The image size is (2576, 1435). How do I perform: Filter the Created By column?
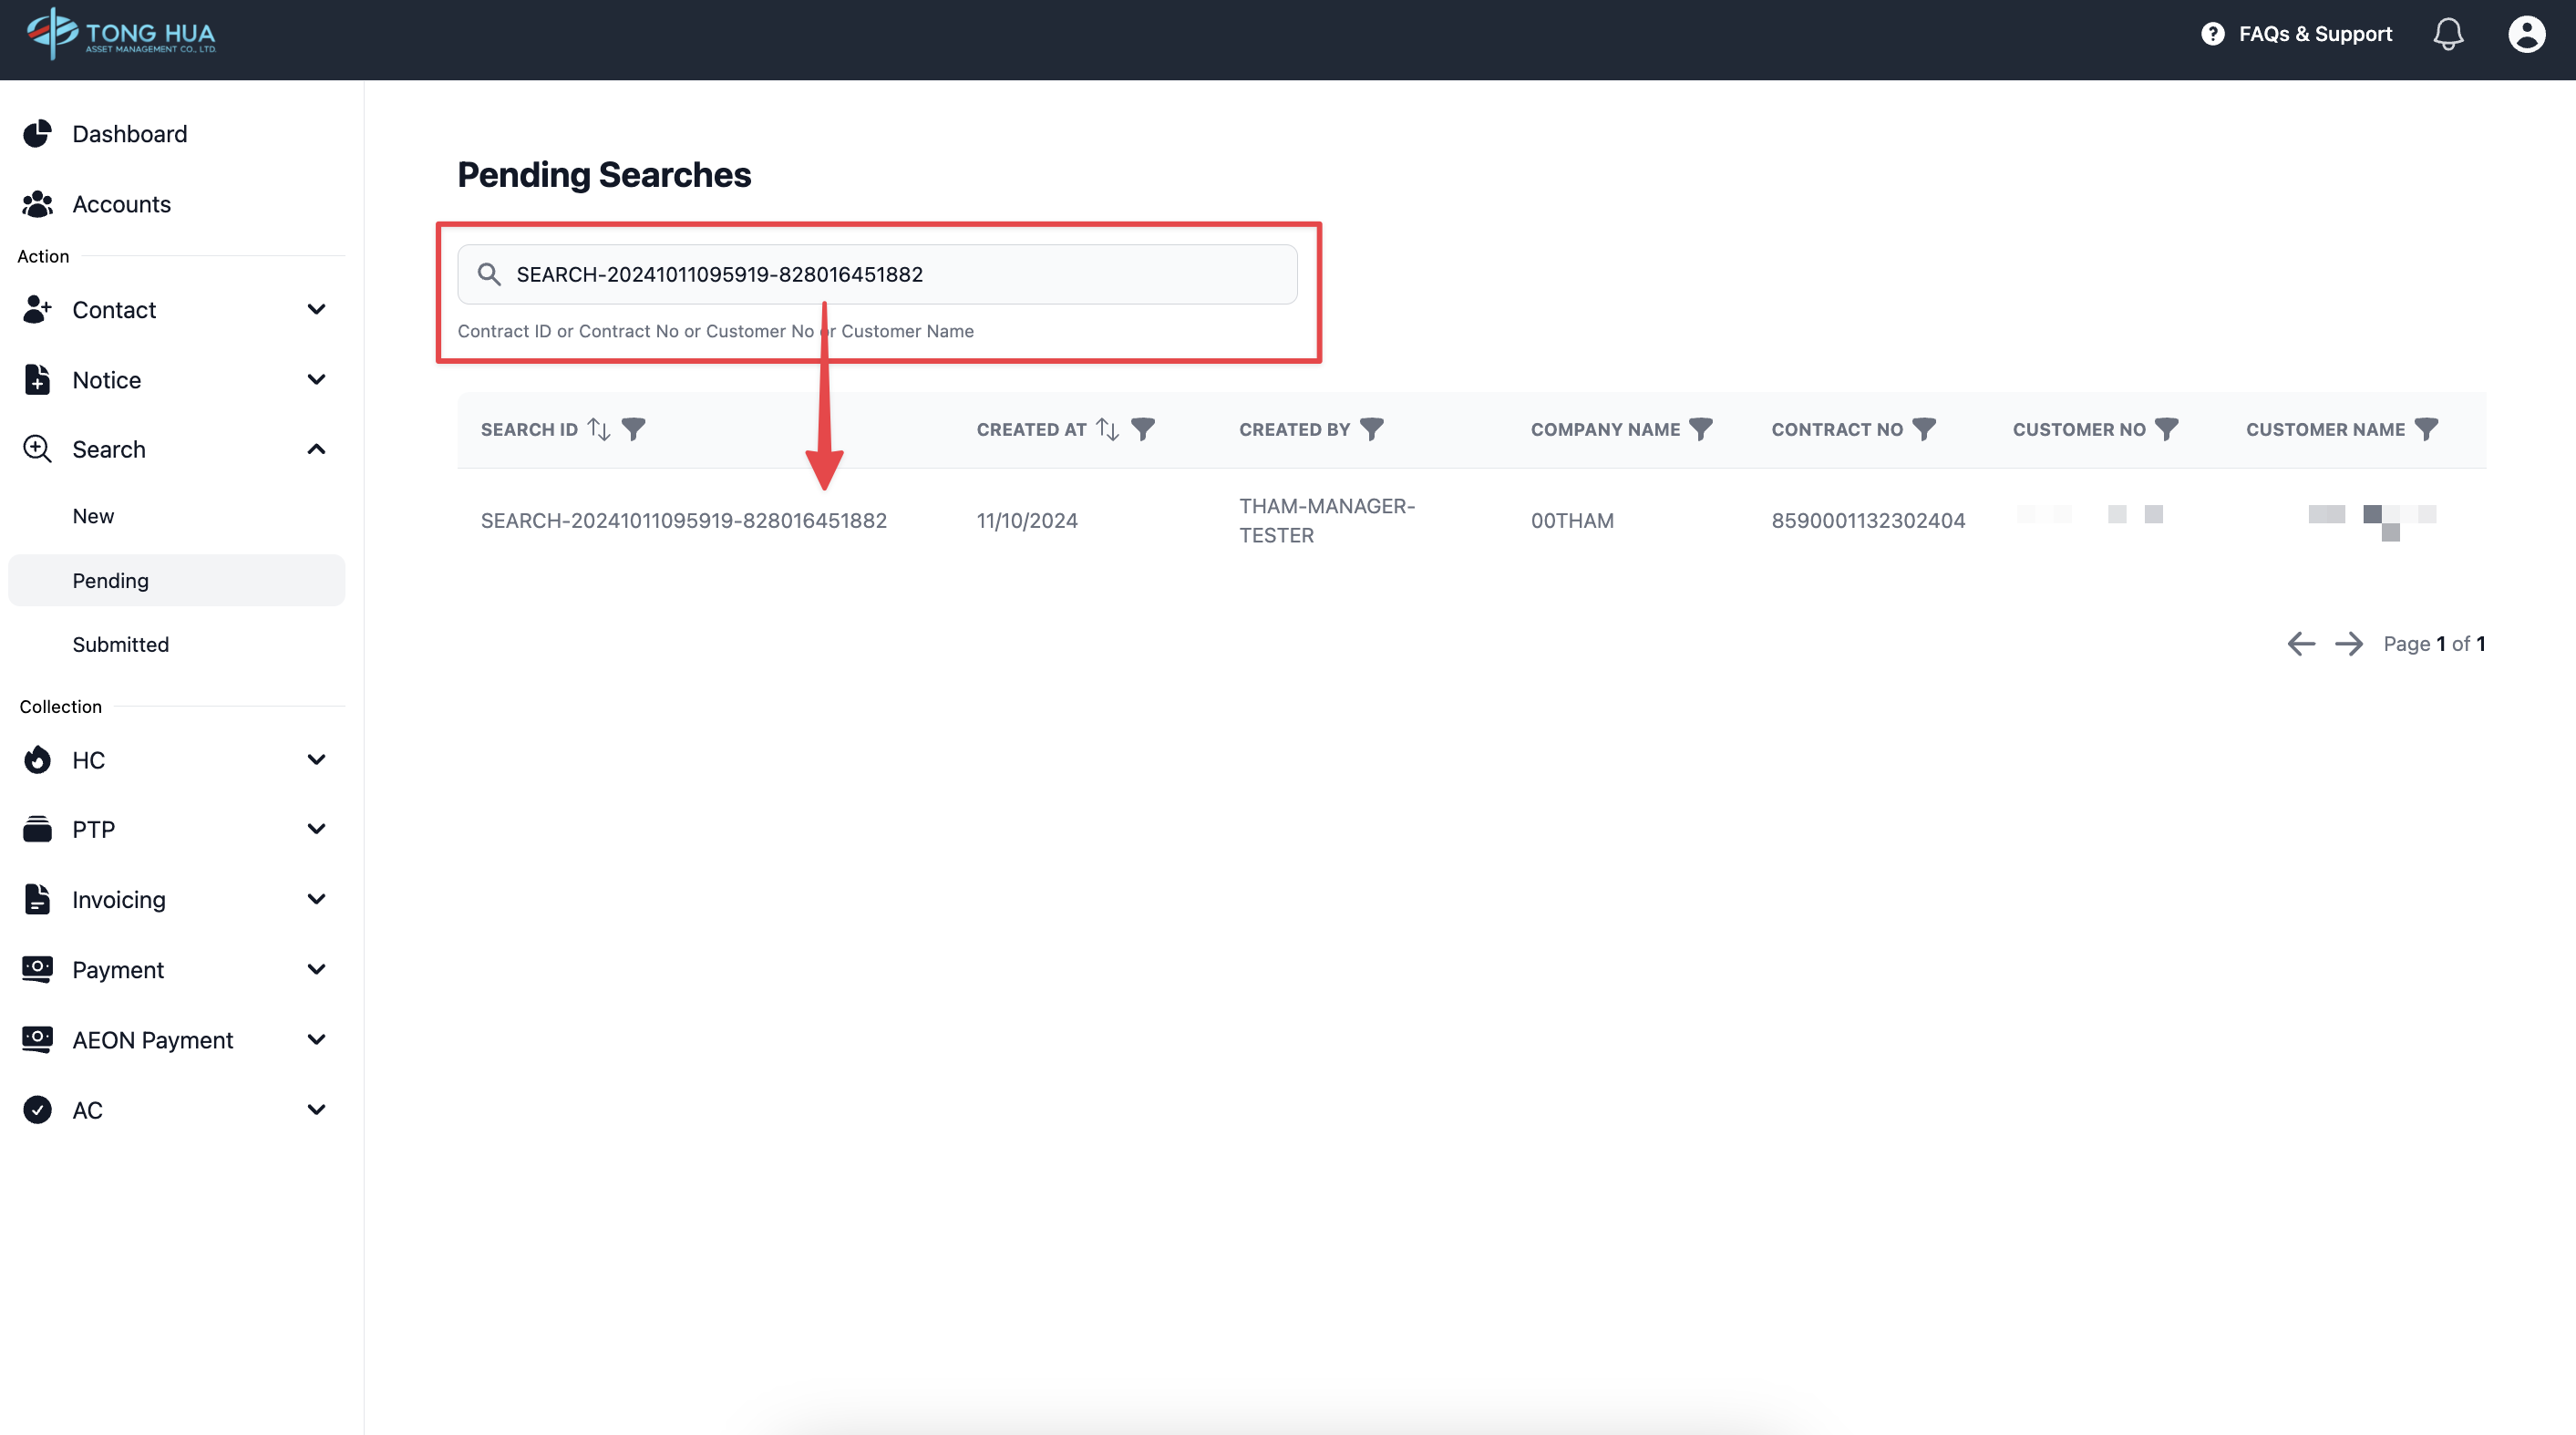coord(1372,429)
